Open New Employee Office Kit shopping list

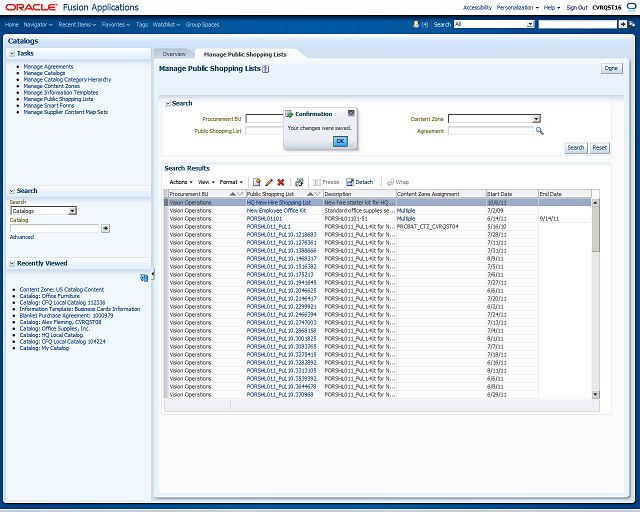(x=276, y=211)
